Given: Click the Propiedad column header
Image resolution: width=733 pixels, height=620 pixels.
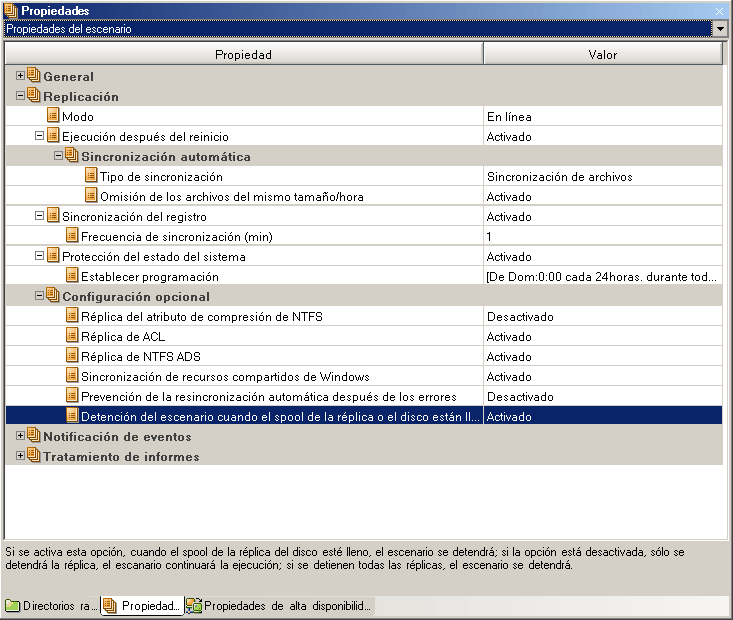Looking at the screenshot, I should pyautogui.click(x=243, y=55).
